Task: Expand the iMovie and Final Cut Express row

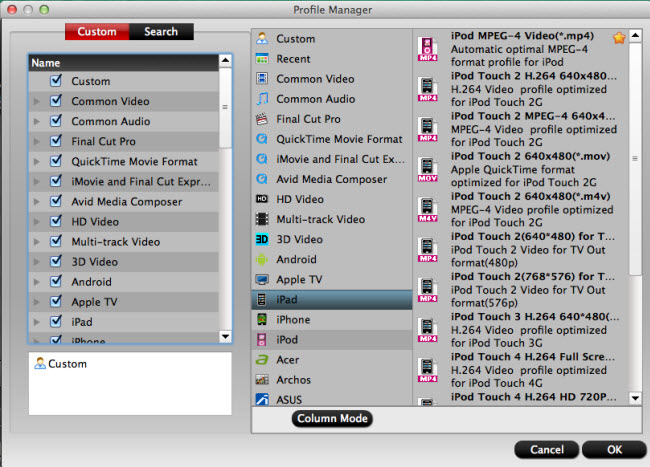Action: coord(36,181)
